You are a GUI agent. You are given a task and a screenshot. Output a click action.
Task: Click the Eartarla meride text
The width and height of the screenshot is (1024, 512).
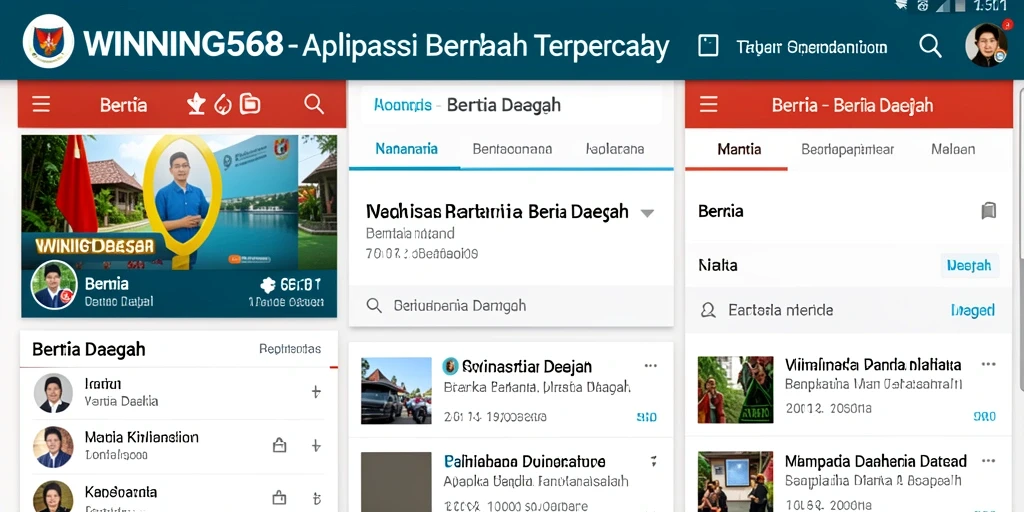tap(780, 310)
